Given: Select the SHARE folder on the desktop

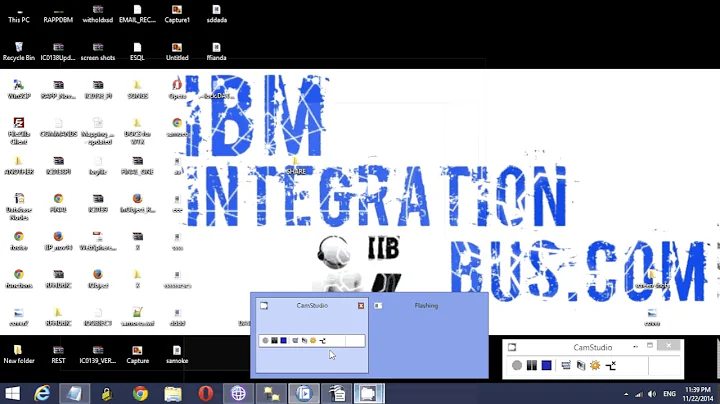Looking at the screenshot, I should (x=296, y=166).
